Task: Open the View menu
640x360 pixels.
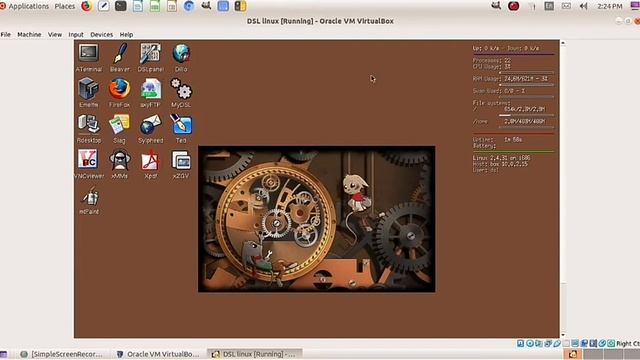Action: tap(55, 34)
